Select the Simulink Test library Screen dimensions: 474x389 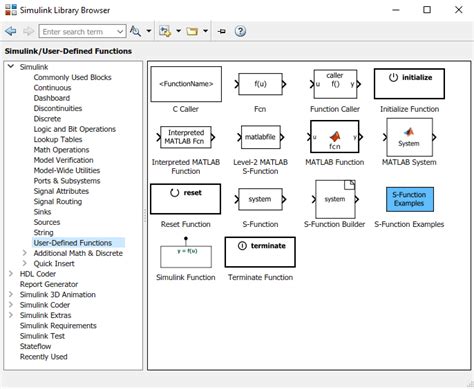point(42,336)
